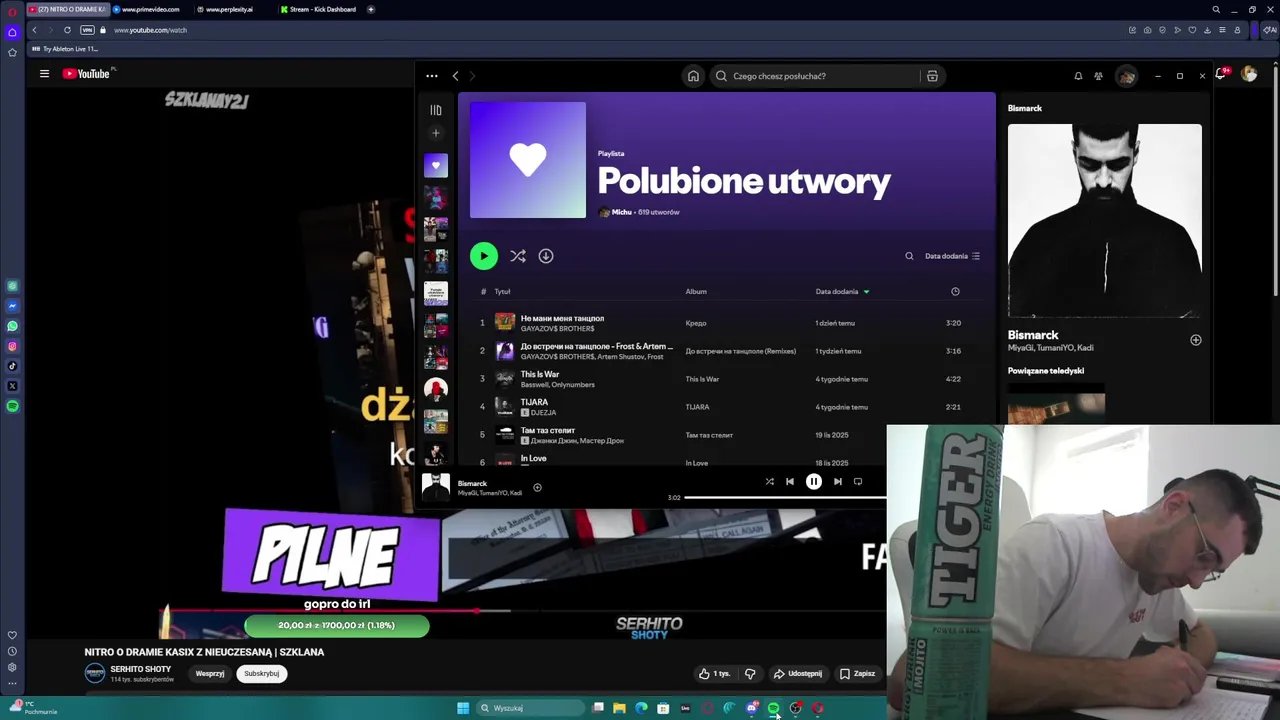
Task: Open Bismarck album art in Now Playing panel
Action: (x=1105, y=221)
